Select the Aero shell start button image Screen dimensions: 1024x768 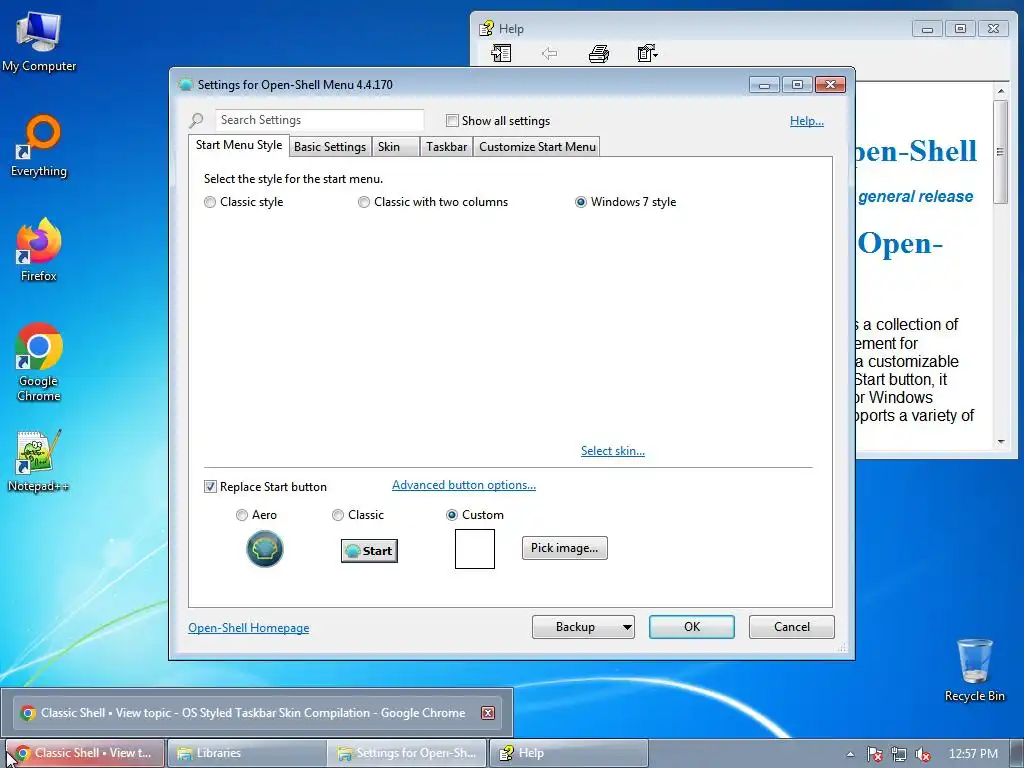[x=264, y=549]
